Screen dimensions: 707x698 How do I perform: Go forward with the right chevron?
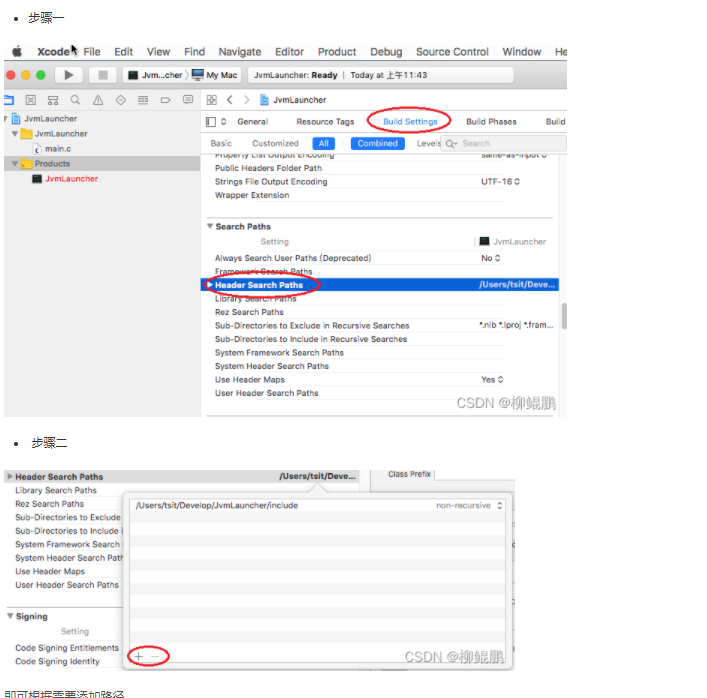(247, 100)
